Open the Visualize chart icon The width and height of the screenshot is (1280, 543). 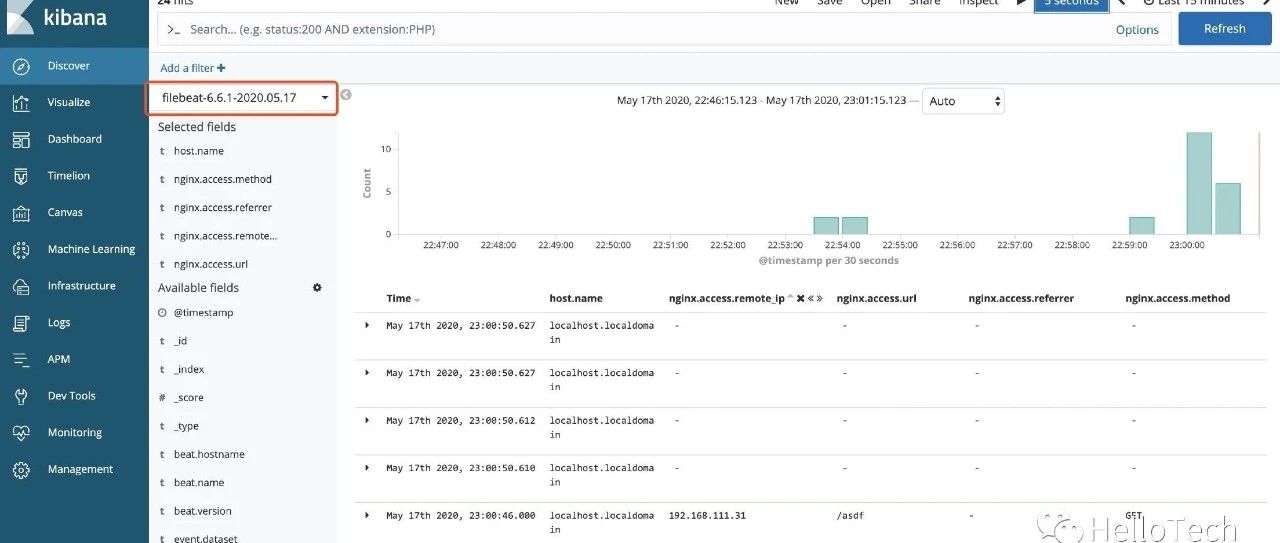click(x=21, y=102)
